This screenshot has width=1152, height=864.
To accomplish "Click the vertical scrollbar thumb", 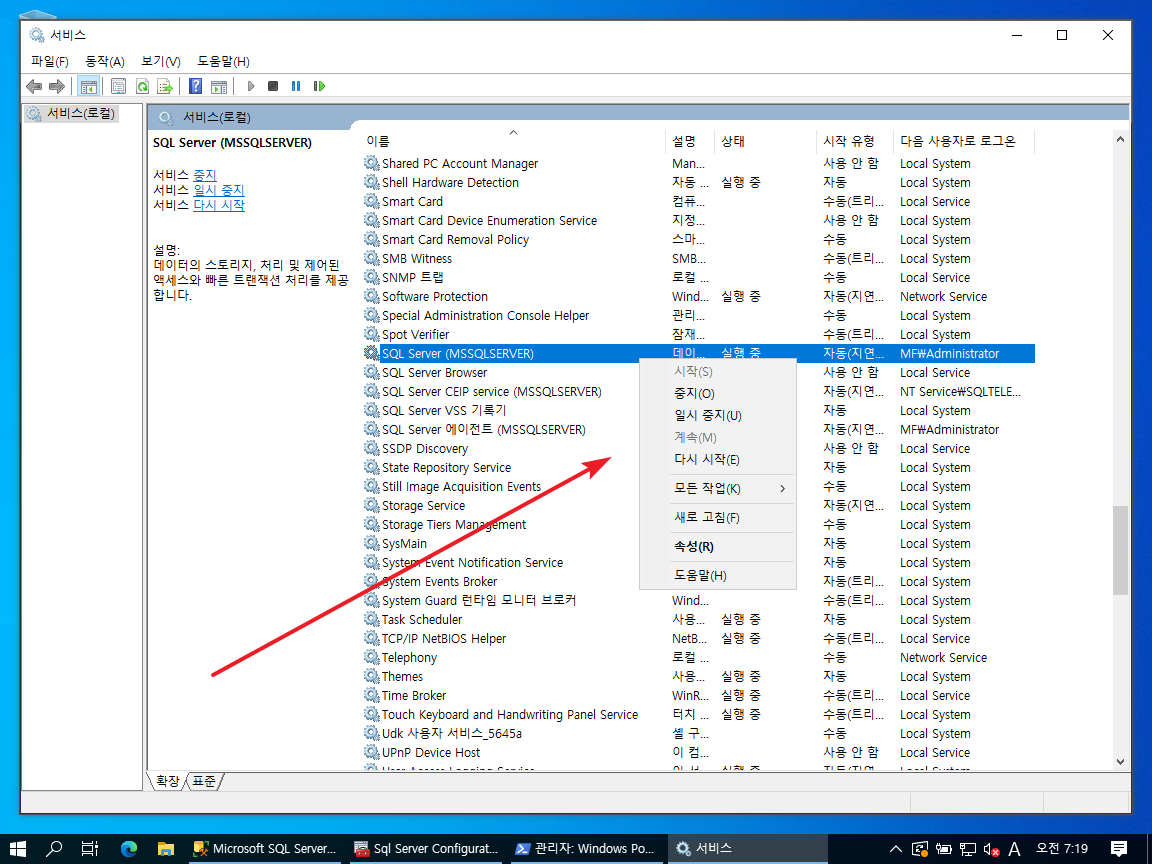I will pos(1120,550).
